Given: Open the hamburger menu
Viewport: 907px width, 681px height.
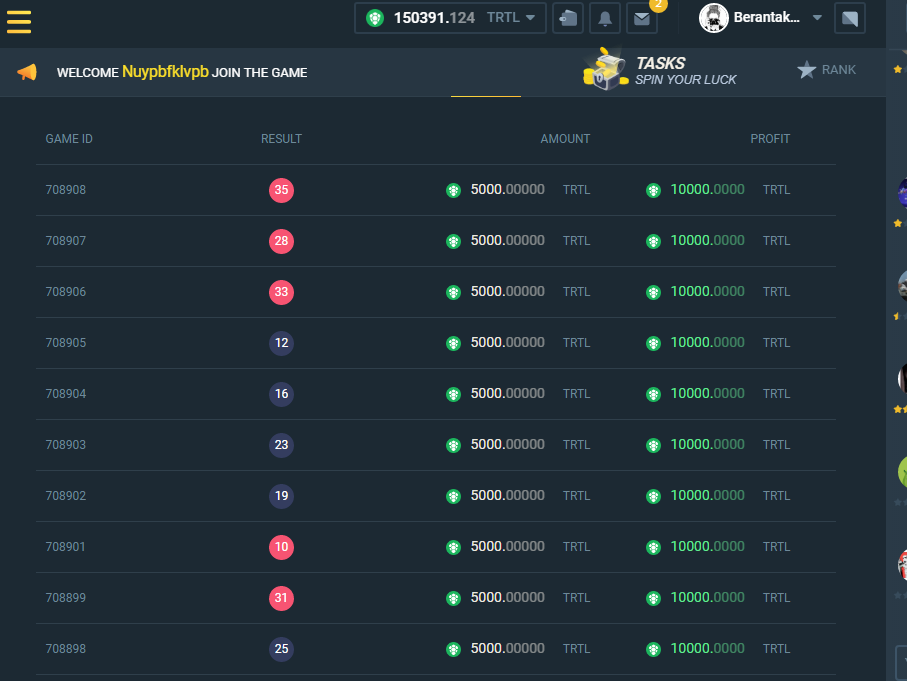Looking at the screenshot, I should tap(19, 21).
